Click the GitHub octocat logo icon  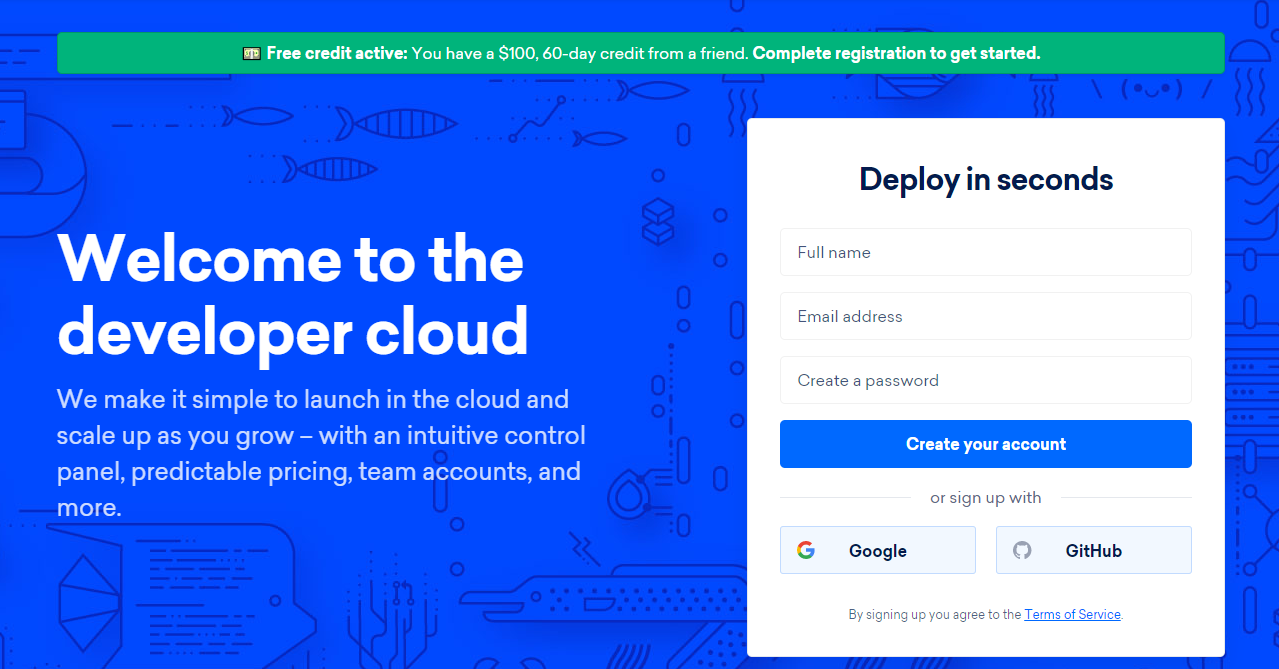(x=1022, y=550)
